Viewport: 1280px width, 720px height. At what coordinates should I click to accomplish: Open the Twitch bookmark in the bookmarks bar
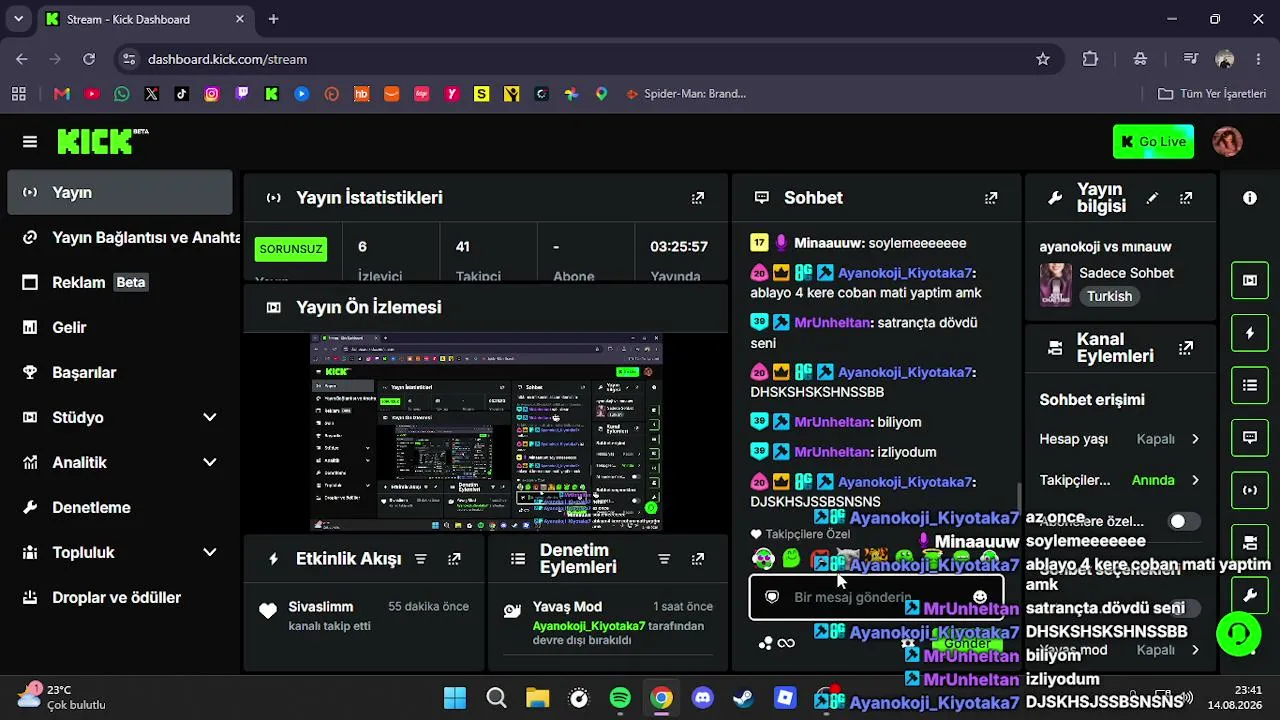[x=241, y=94]
